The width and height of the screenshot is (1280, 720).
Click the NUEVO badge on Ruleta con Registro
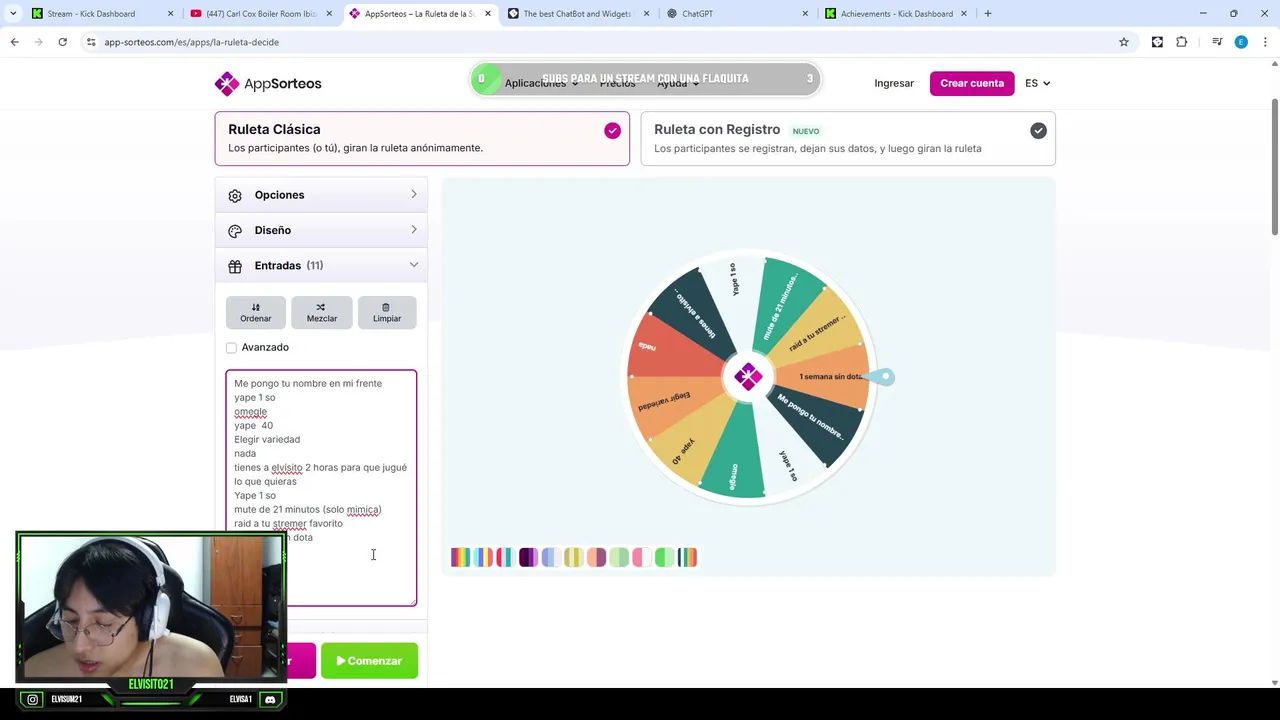(x=806, y=131)
